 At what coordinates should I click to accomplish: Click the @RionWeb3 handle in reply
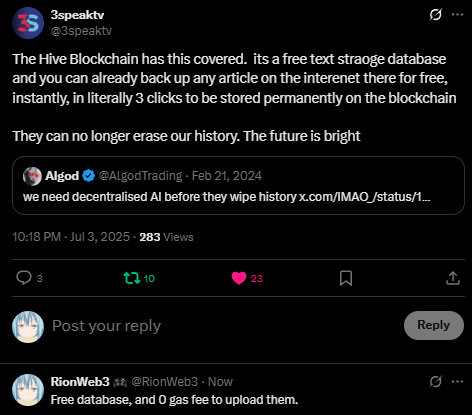(165, 382)
